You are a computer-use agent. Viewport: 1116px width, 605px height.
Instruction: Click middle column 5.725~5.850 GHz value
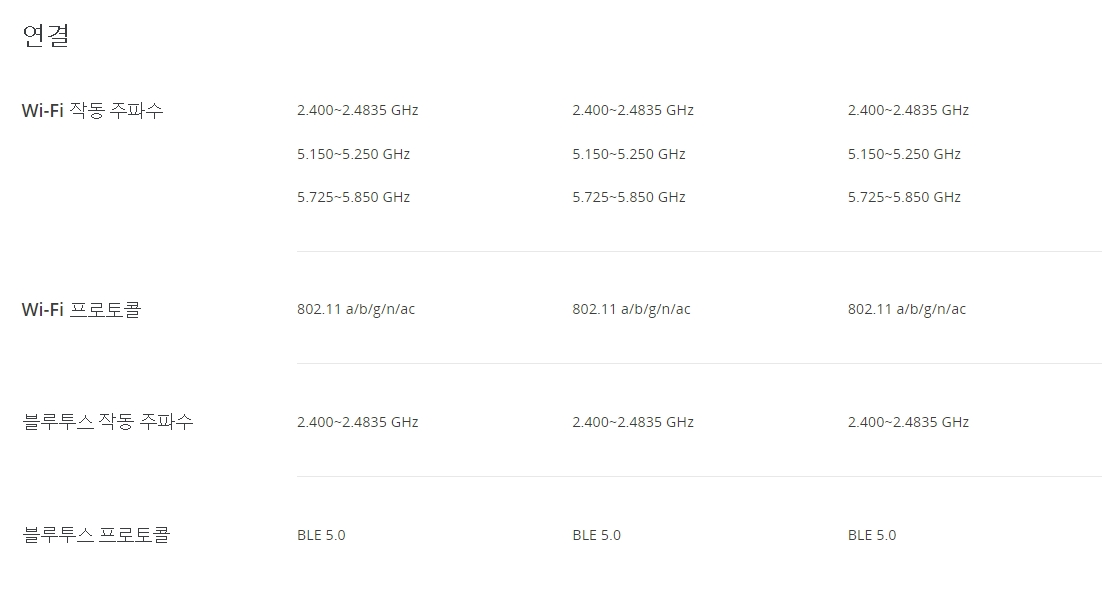point(628,197)
